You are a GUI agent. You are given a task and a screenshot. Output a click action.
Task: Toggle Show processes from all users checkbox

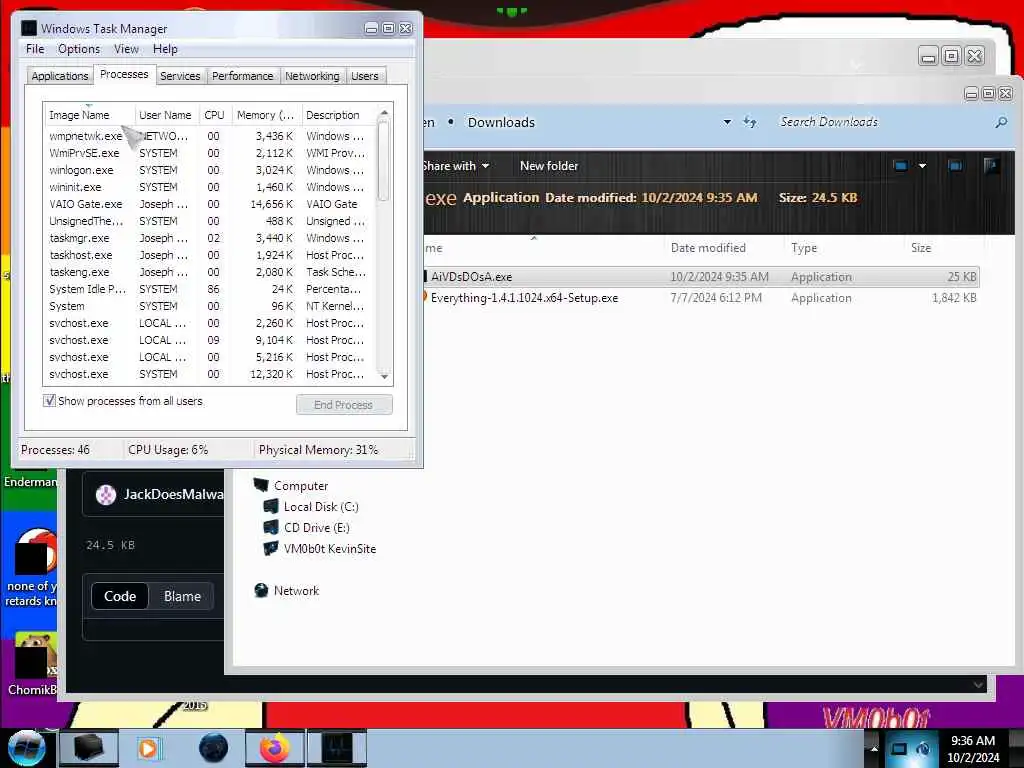click(x=50, y=400)
